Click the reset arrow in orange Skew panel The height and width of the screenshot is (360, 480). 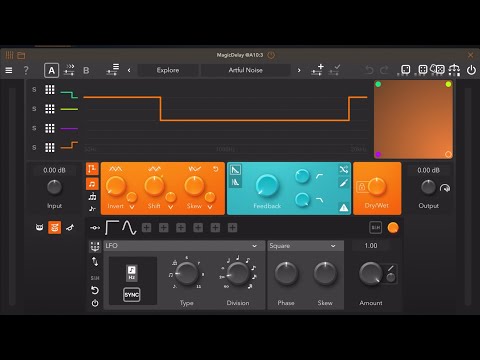tap(216, 169)
